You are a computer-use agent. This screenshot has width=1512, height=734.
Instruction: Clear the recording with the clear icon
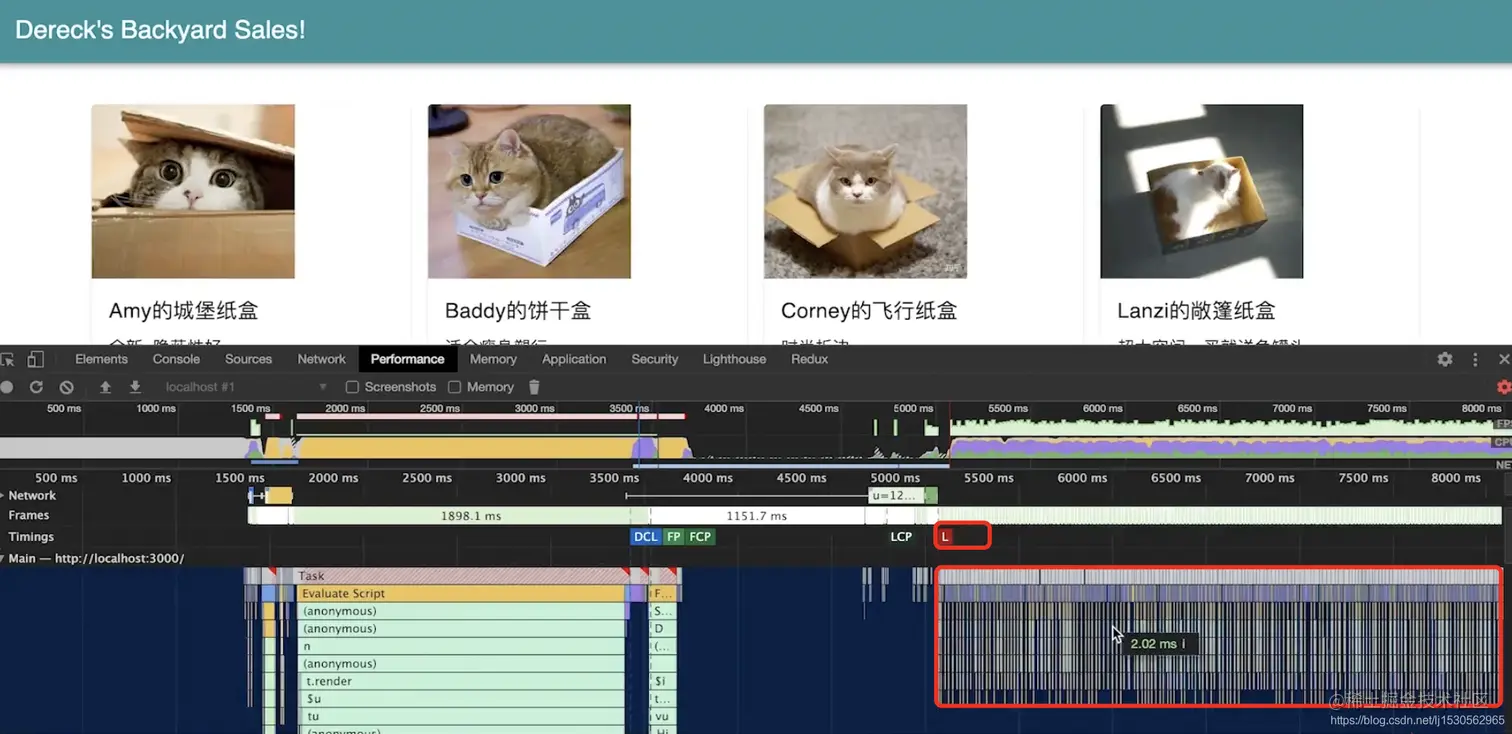tap(66, 387)
